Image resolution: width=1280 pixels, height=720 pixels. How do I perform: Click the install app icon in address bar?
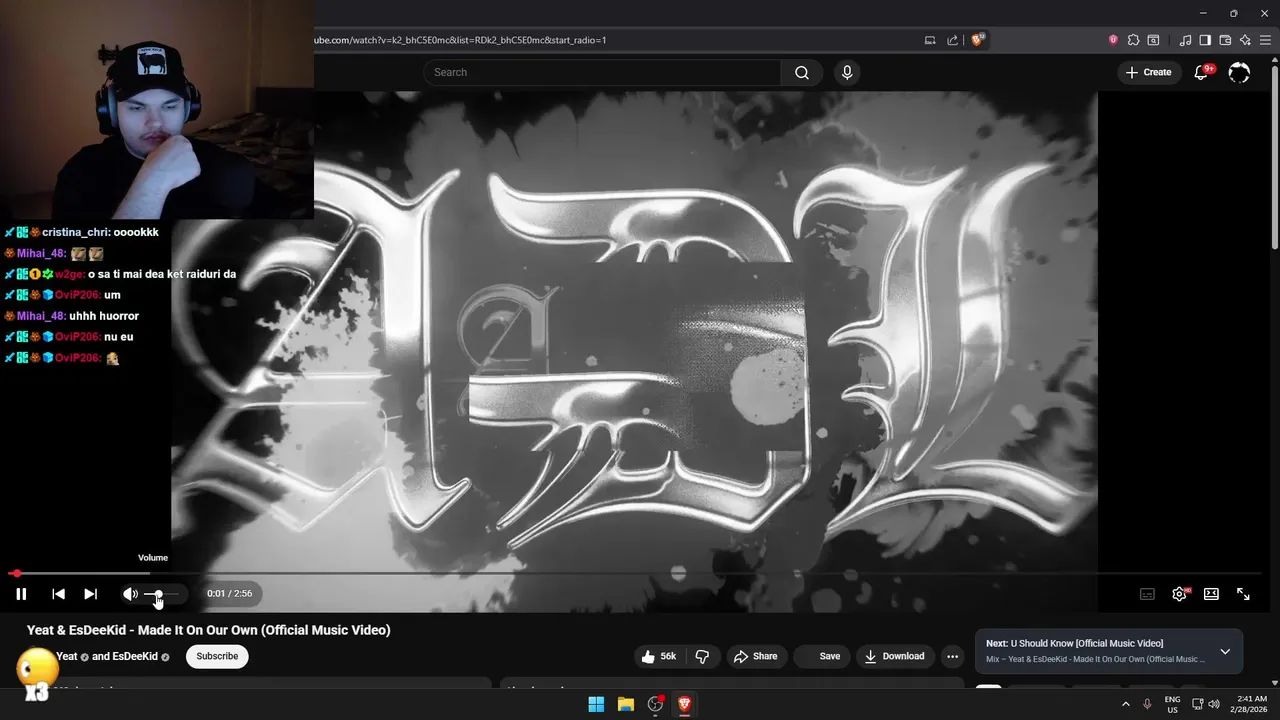coord(930,40)
